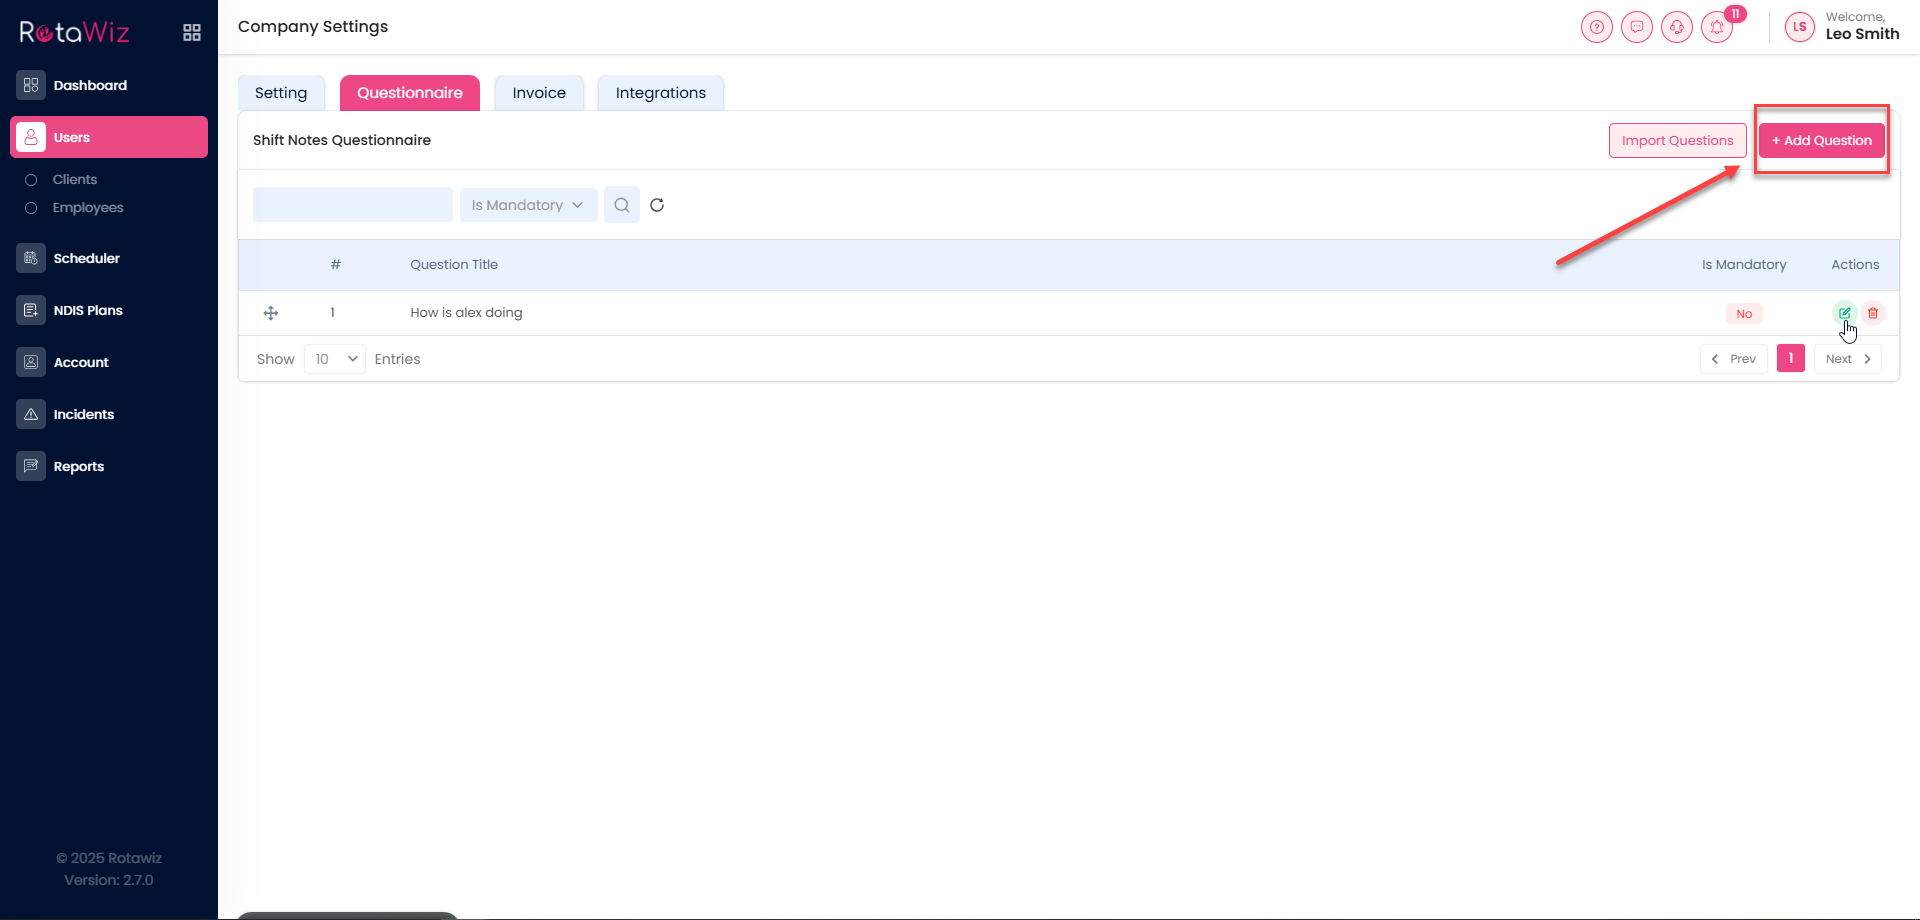Switch to the Integrations tab
Screen dimensions: 1920x920
coord(660,93)
